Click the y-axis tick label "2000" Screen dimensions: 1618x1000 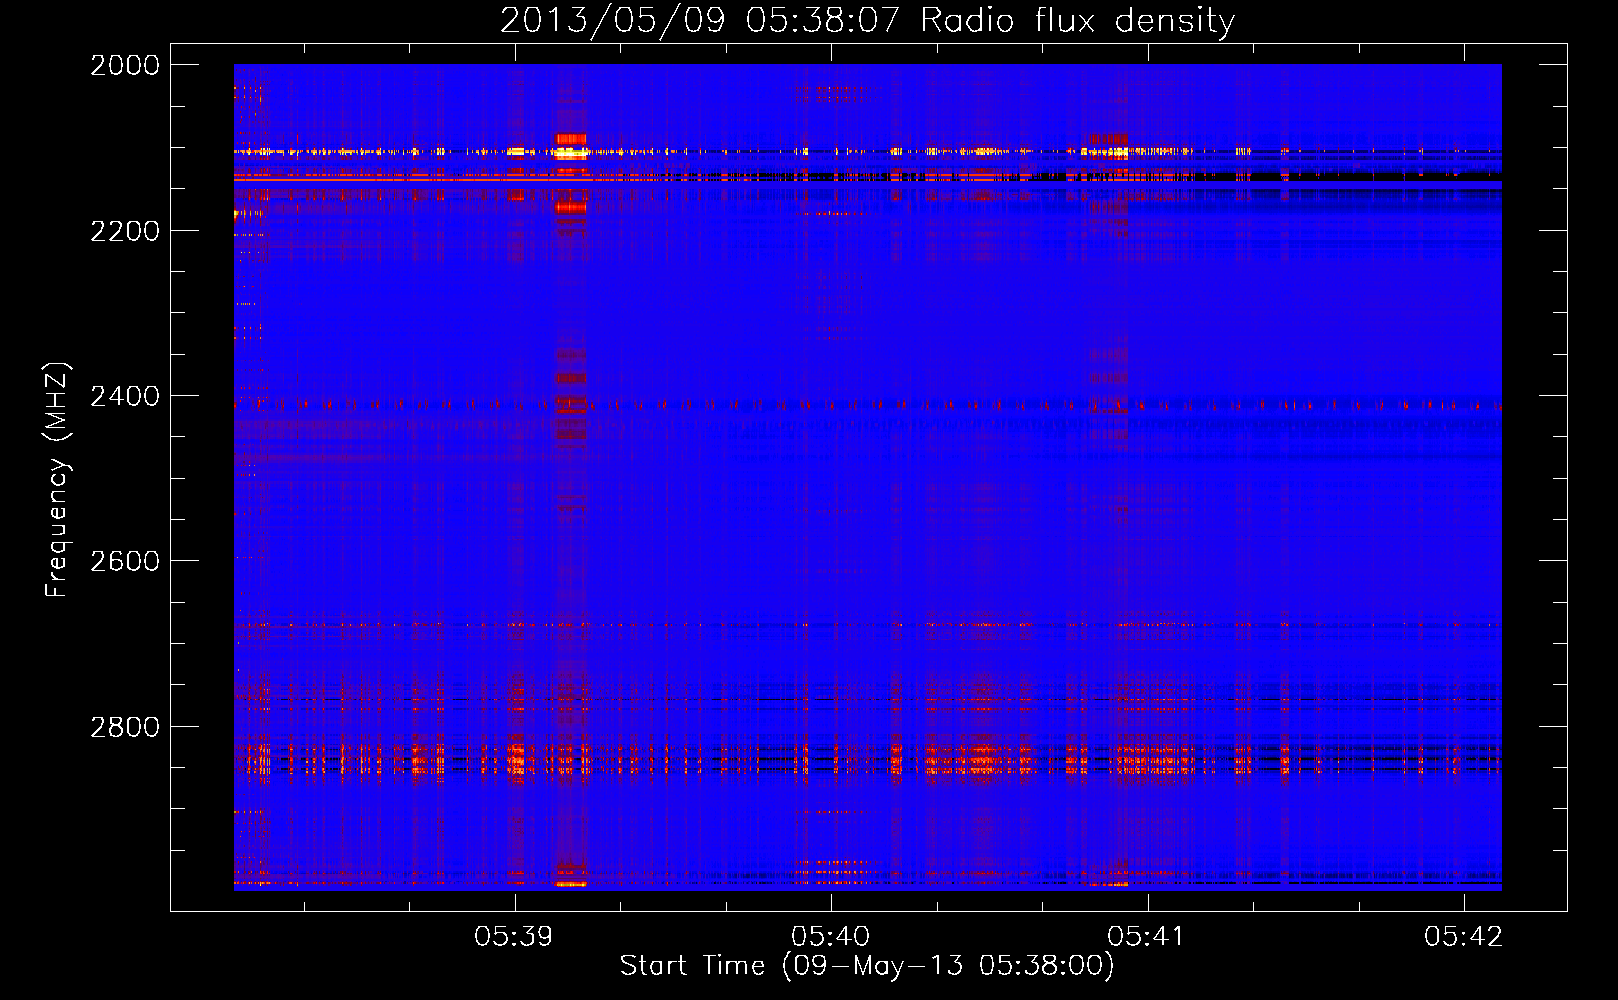coord(125,65)
